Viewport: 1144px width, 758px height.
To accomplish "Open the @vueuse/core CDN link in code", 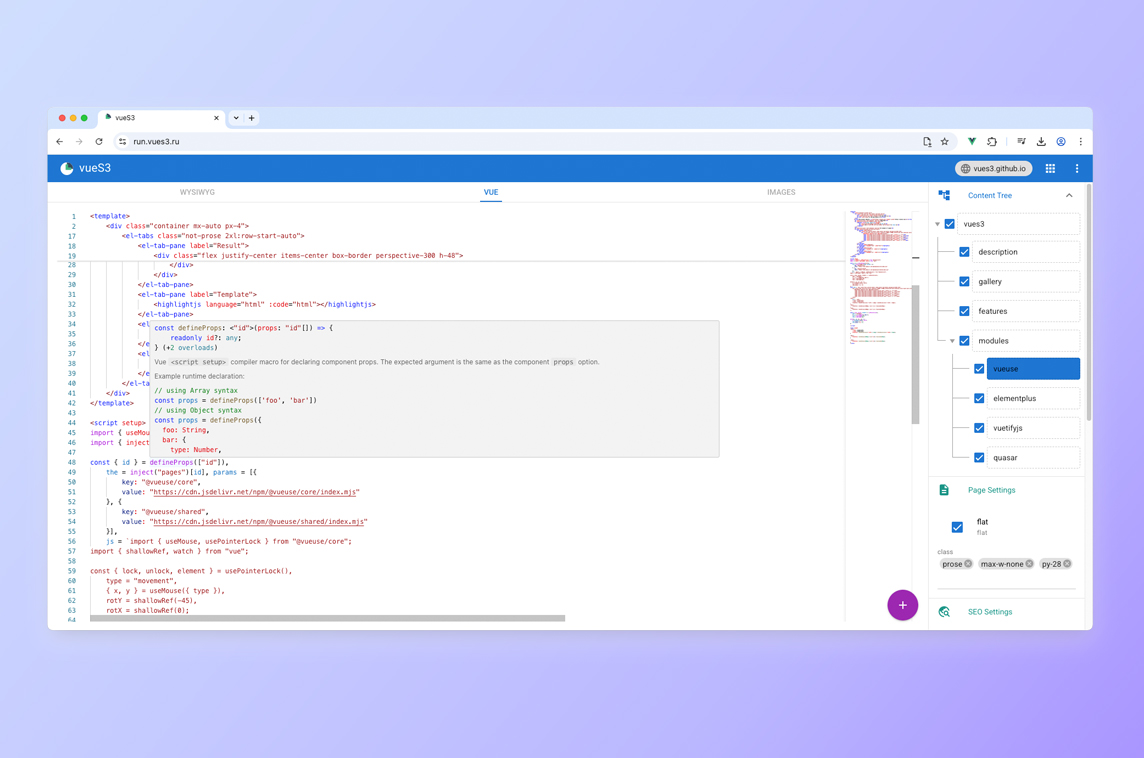I will 255,492.
